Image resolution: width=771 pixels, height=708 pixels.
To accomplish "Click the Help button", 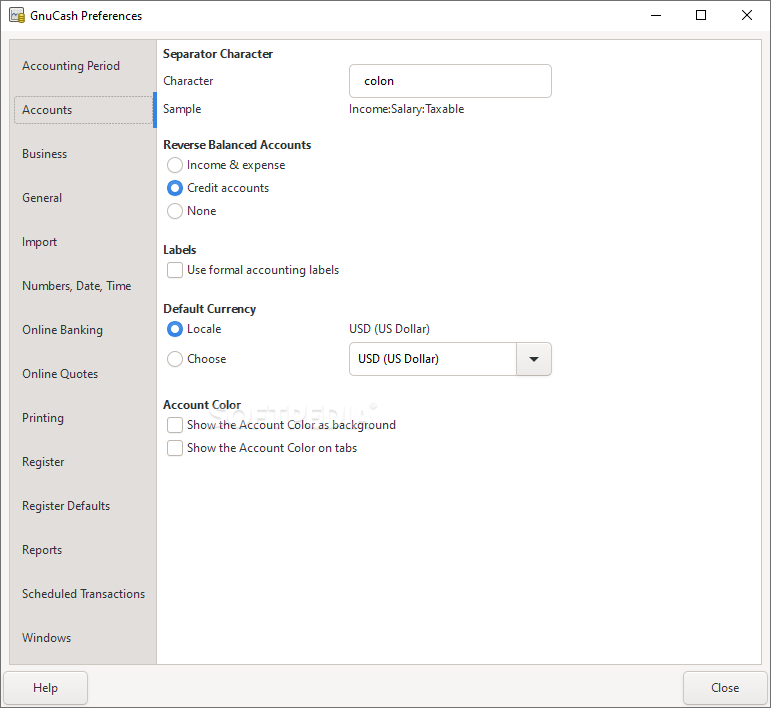I will coord(46,688).
